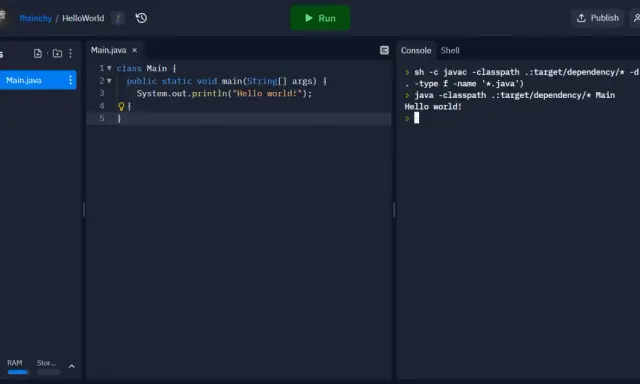Click the invite user icon

coord(636,18)
